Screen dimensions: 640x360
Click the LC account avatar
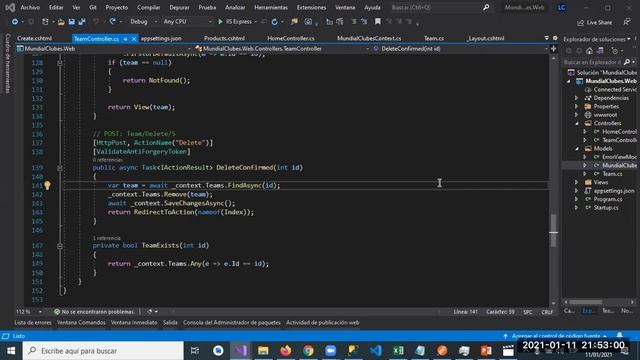tap(562, 7)
